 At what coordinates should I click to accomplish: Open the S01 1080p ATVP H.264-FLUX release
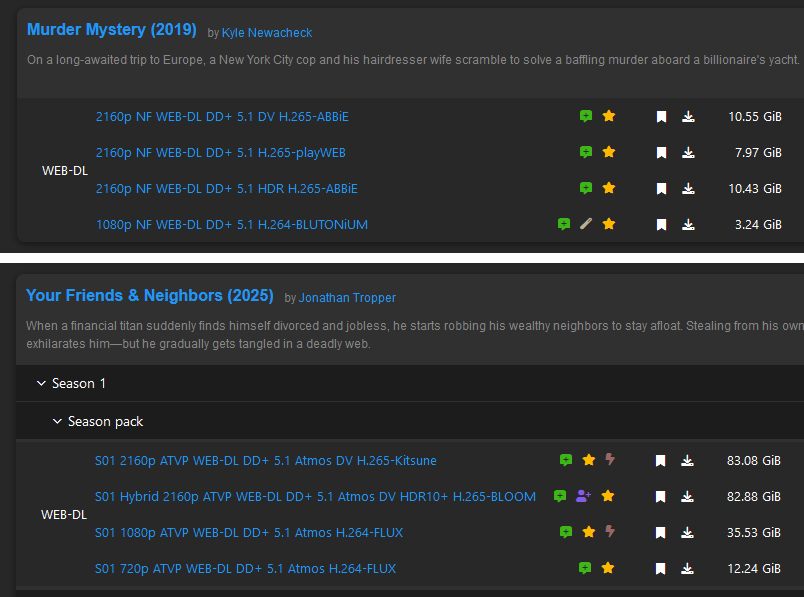pyautogui.click(x=249, y=532)
